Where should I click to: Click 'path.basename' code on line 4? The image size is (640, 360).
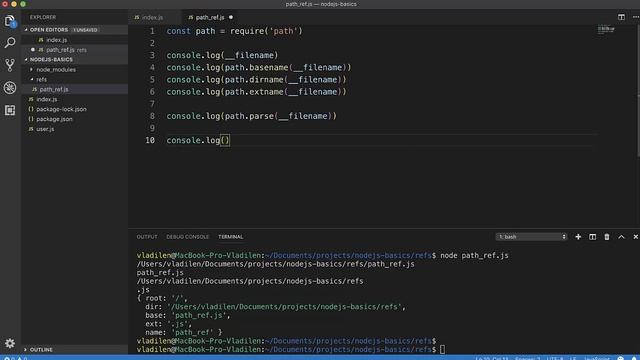click(257, 67)
